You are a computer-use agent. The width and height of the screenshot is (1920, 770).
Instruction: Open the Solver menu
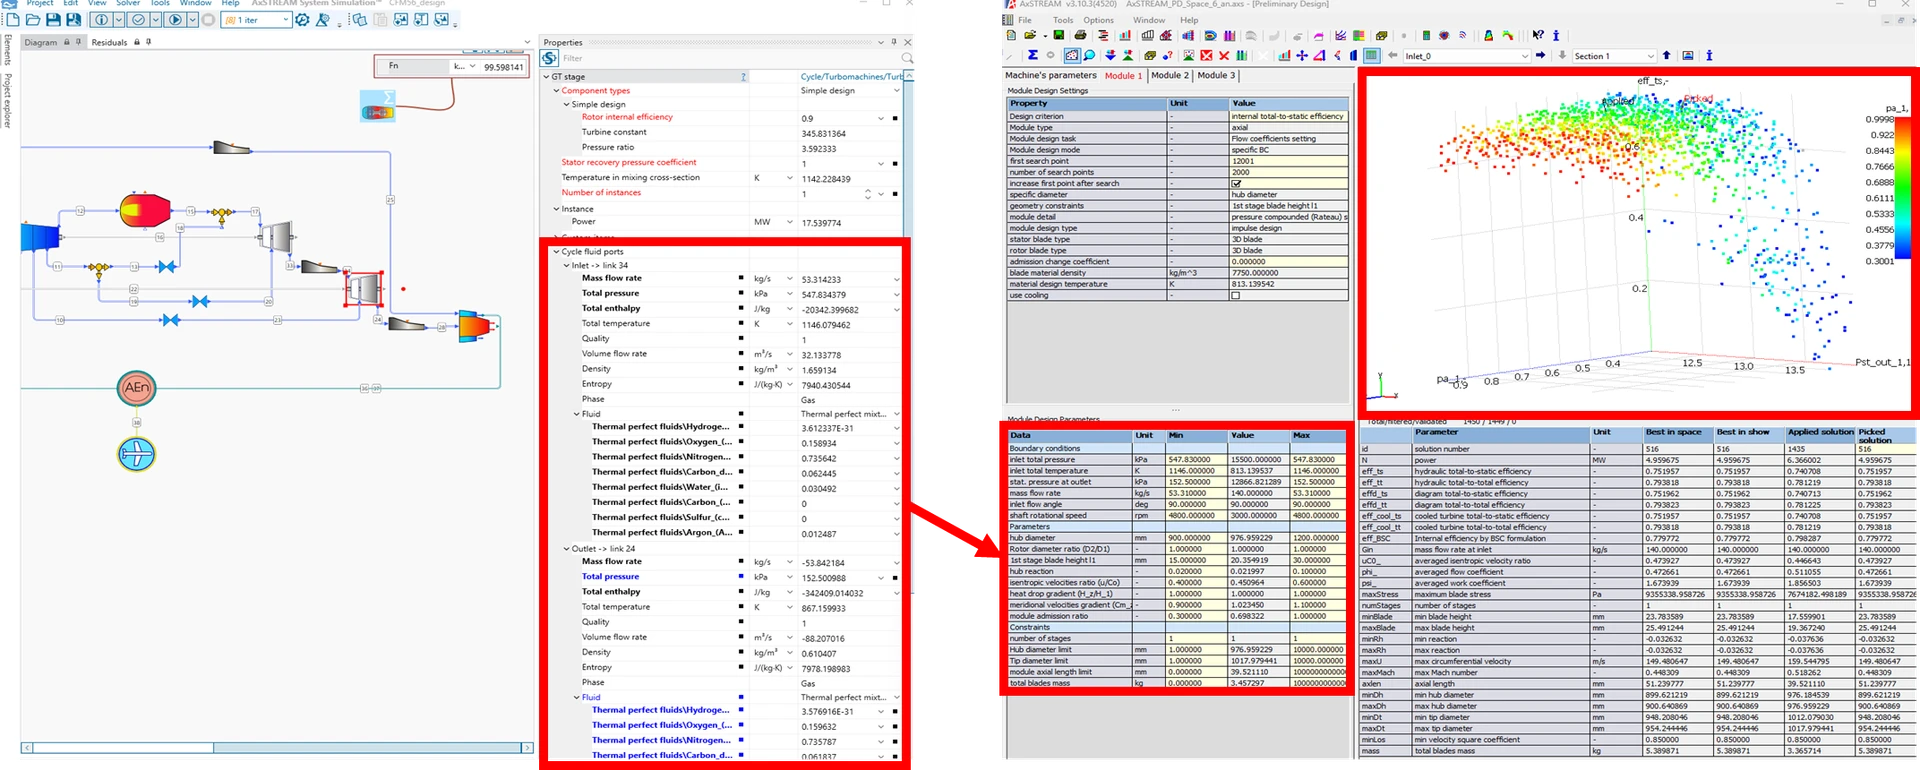click(x=128, y=4)
